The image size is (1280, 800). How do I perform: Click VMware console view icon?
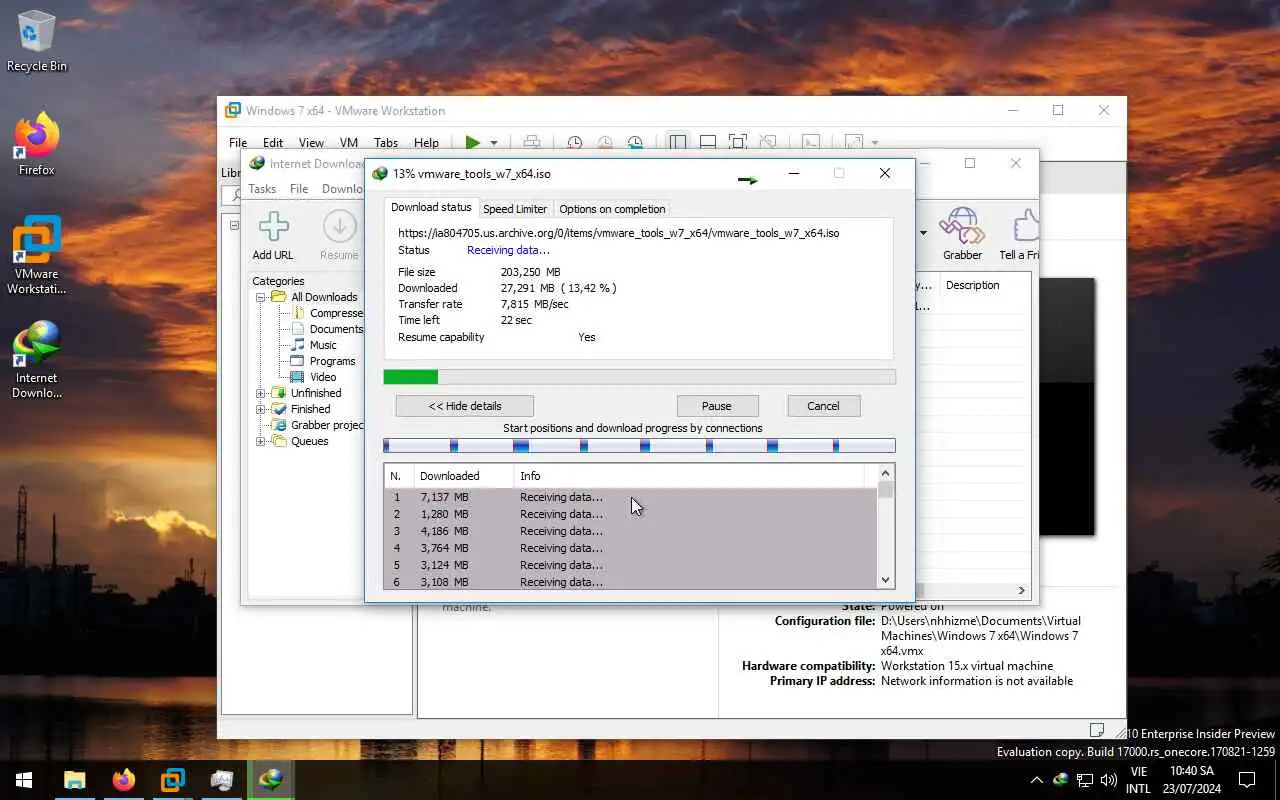[811, 143]
